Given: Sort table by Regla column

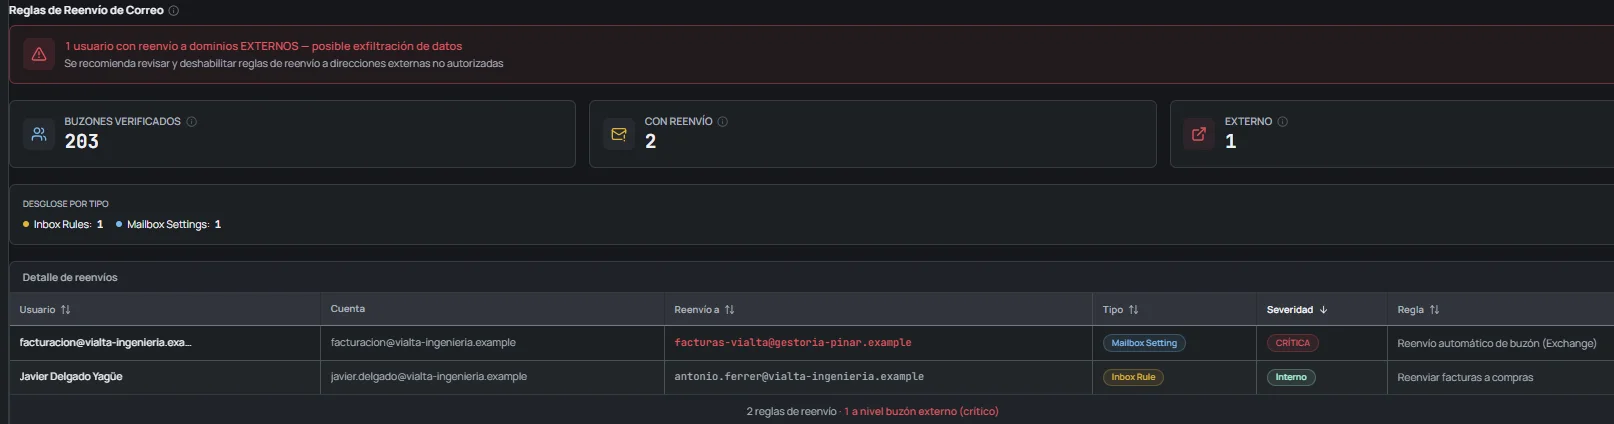Looking at the screenshot, I should coord(1418,310).
